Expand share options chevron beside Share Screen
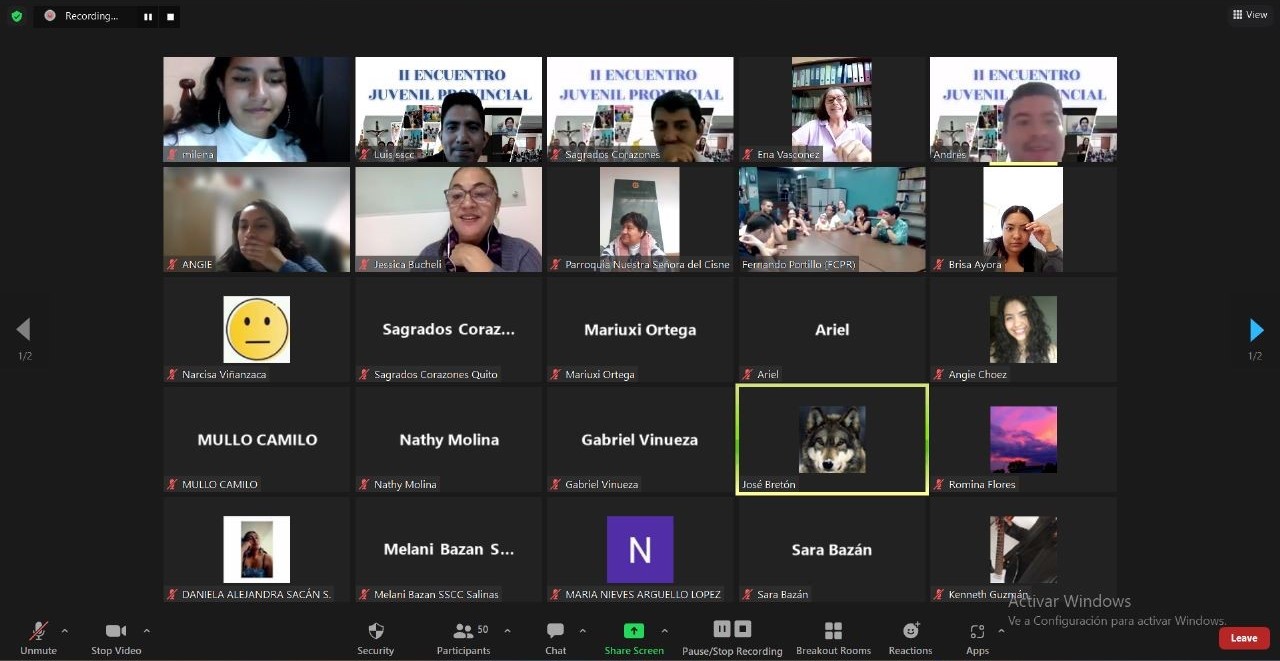 click(x=664, y=631)
